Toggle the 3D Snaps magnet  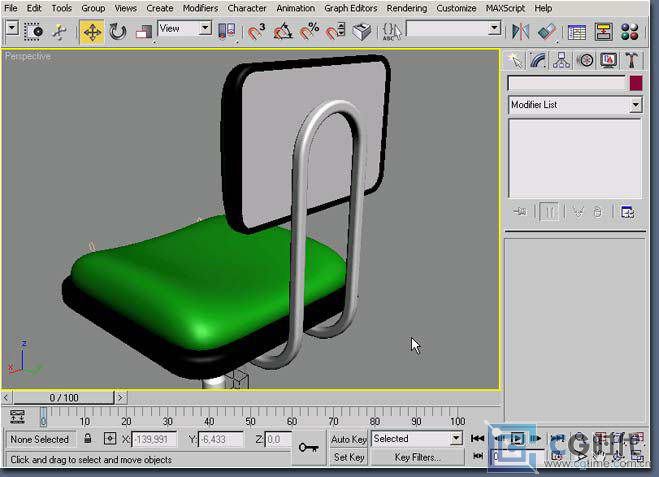[256, 32]
